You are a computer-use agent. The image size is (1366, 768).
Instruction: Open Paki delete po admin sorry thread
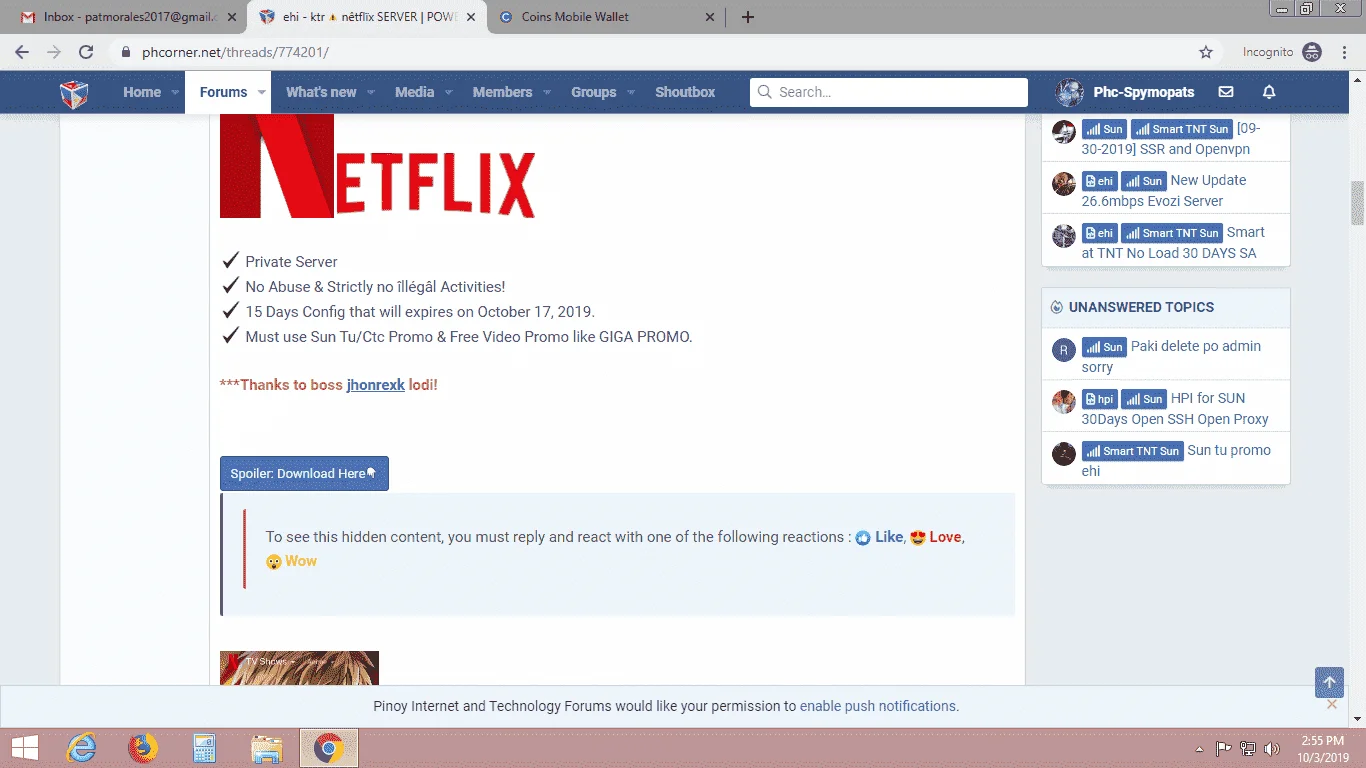coord(1171,356)
